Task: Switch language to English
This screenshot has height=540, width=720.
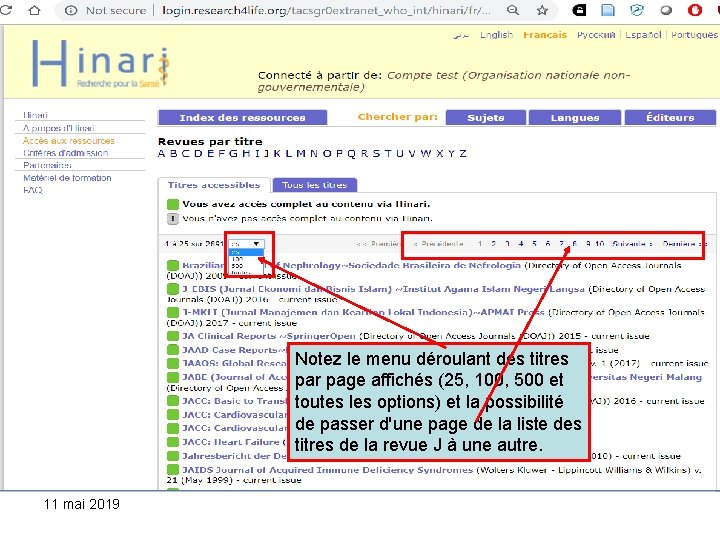Action: (496, 35)
